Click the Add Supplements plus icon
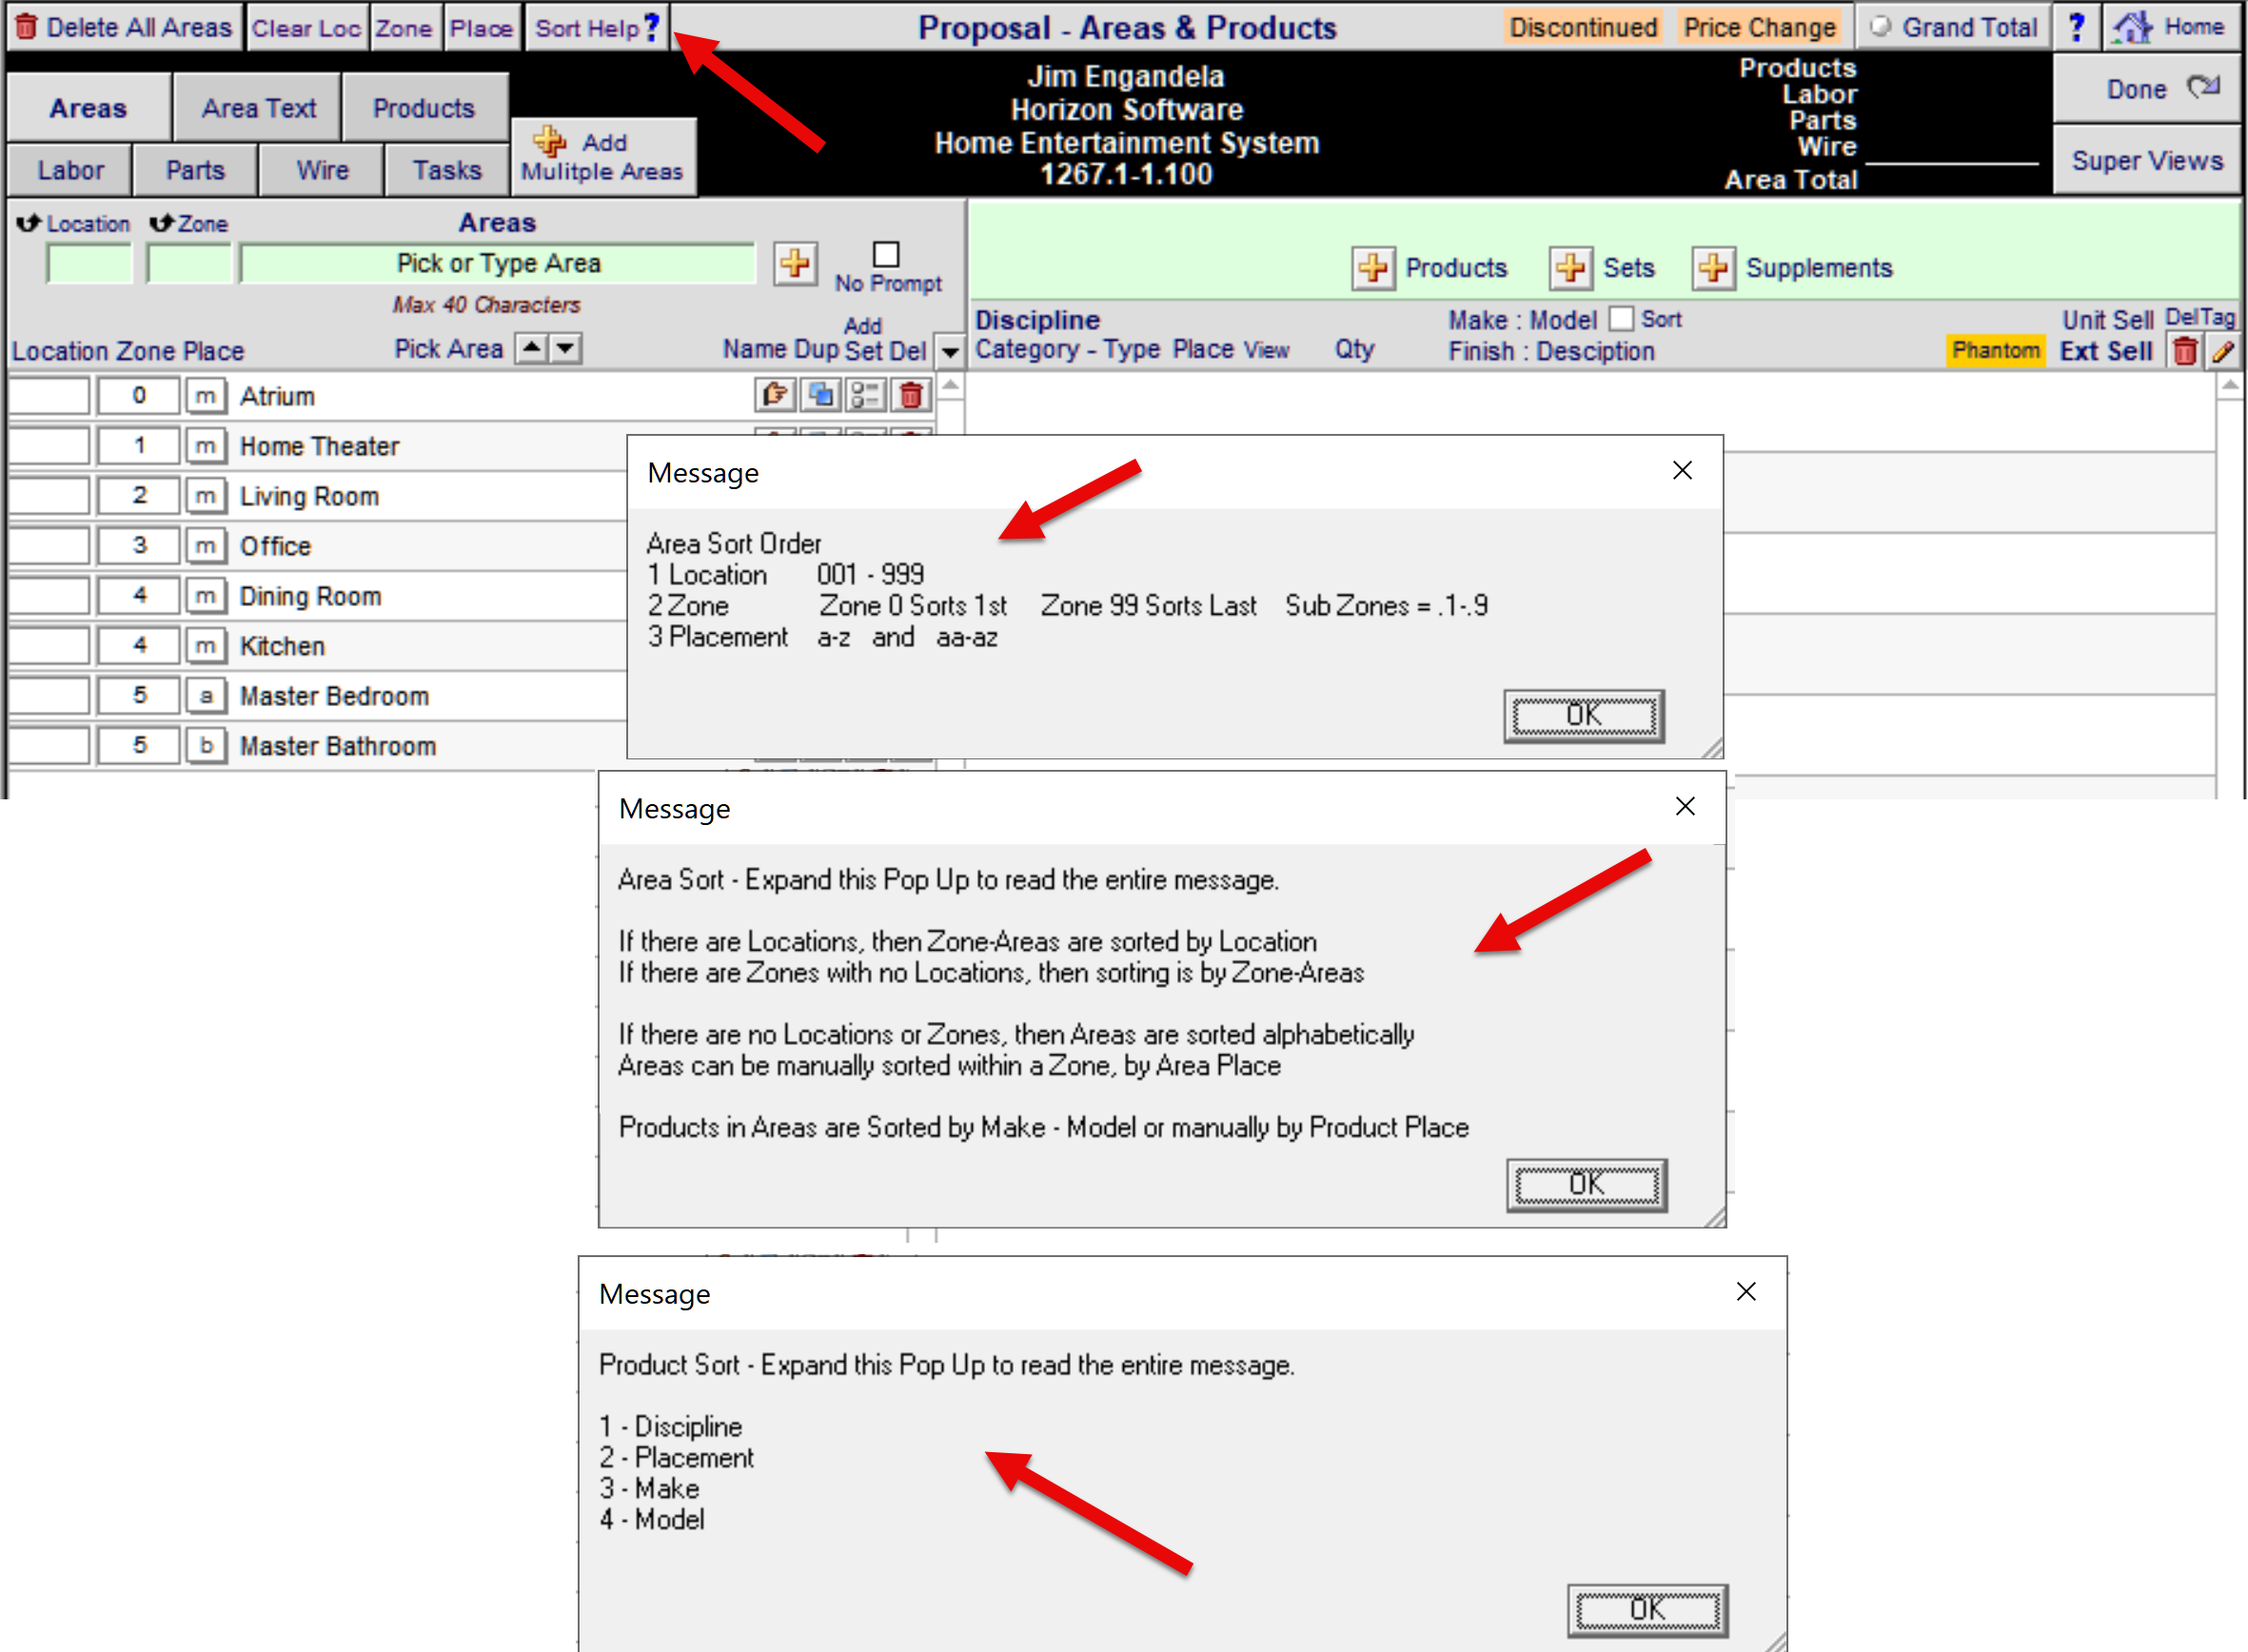The height and width of the screenshot is (1652, 2248). (x=1713, y=268)
